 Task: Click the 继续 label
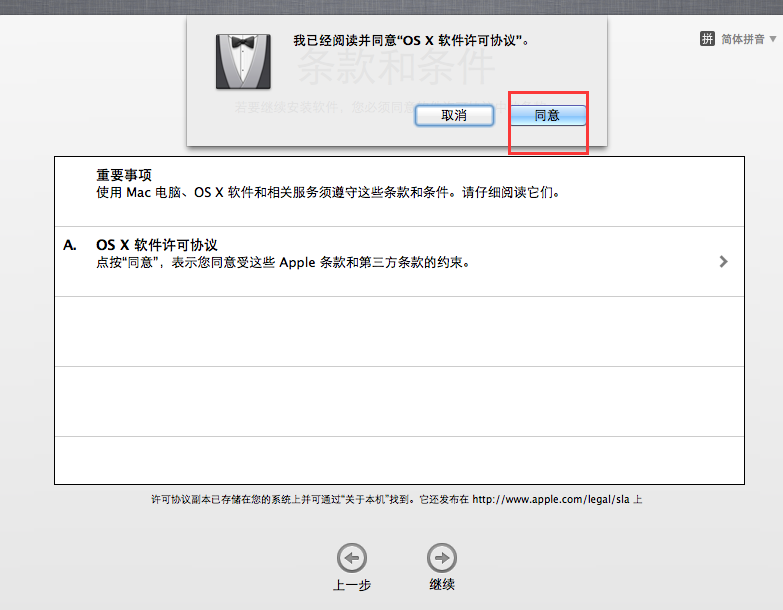click(x=442, y=584)
